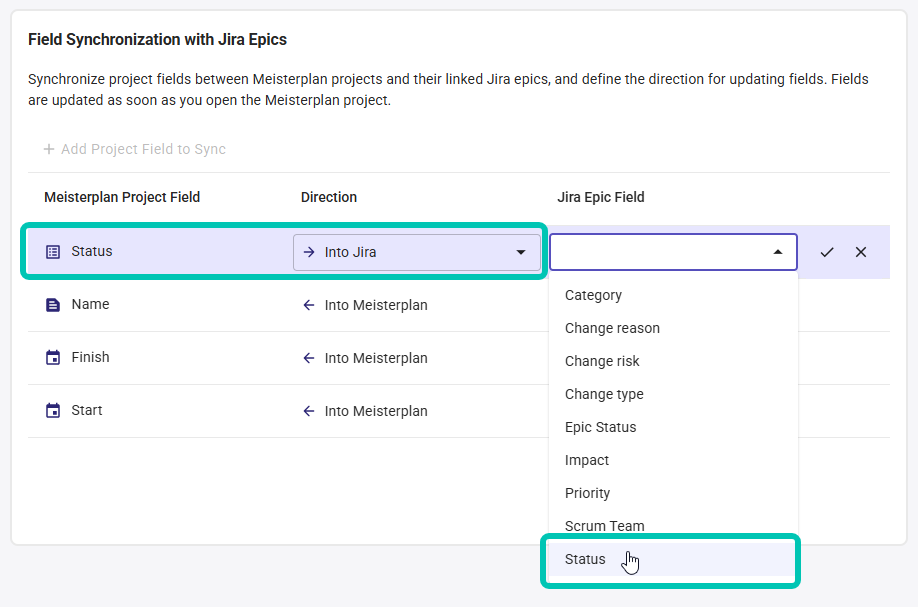Pick Epic Status from the list

click(673, 427)
